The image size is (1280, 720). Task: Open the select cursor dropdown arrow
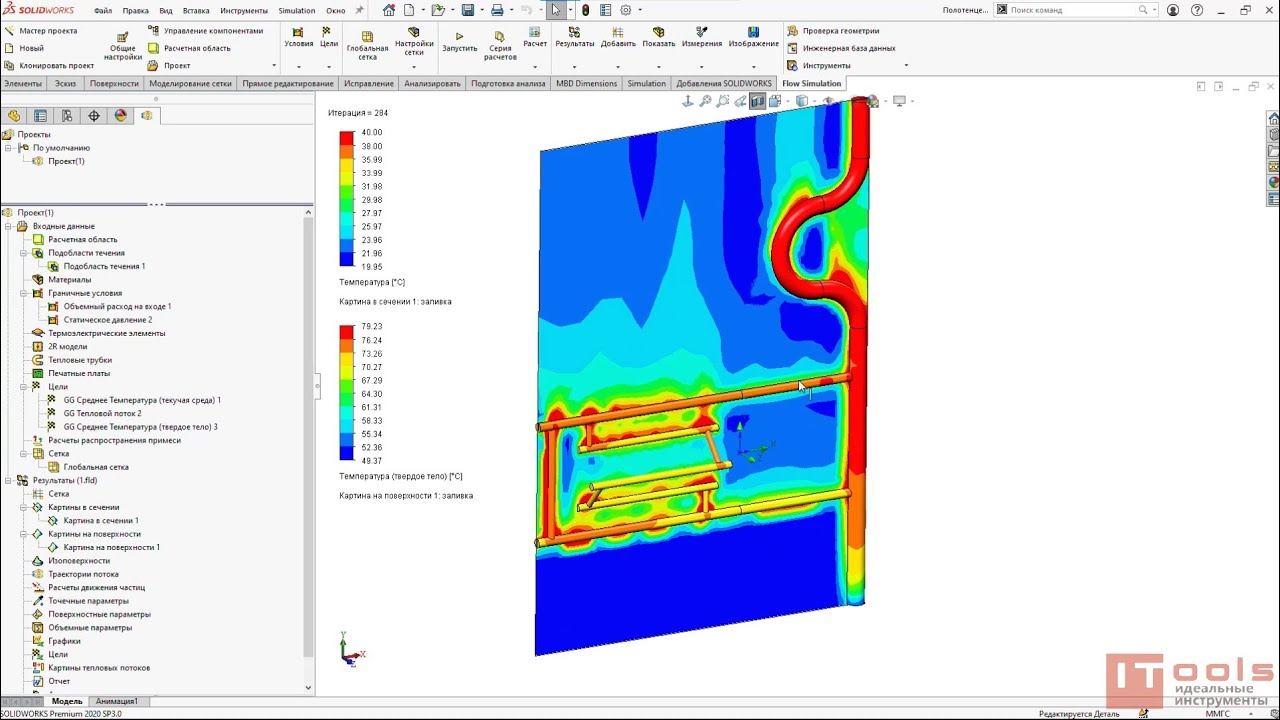[x=569, y=10]
